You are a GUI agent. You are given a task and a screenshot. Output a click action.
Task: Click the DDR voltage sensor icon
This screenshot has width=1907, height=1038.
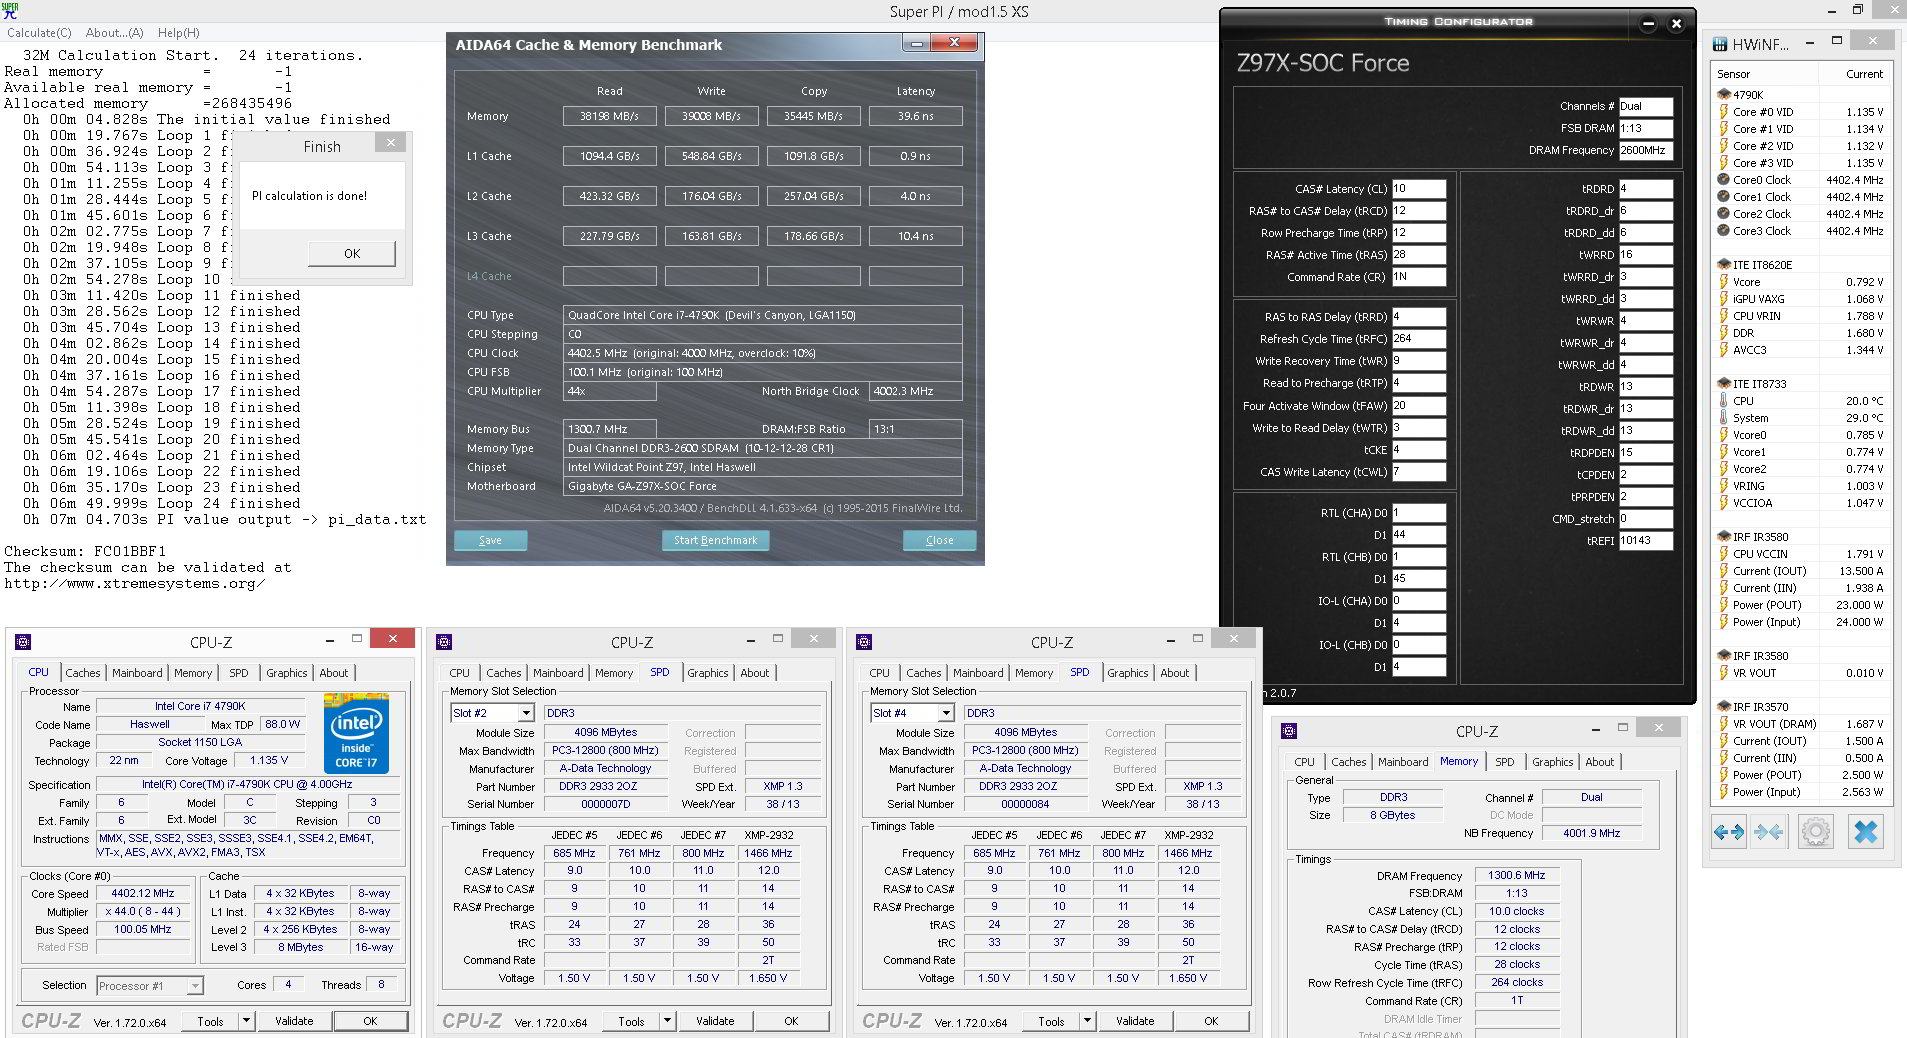click(1724, 333)
